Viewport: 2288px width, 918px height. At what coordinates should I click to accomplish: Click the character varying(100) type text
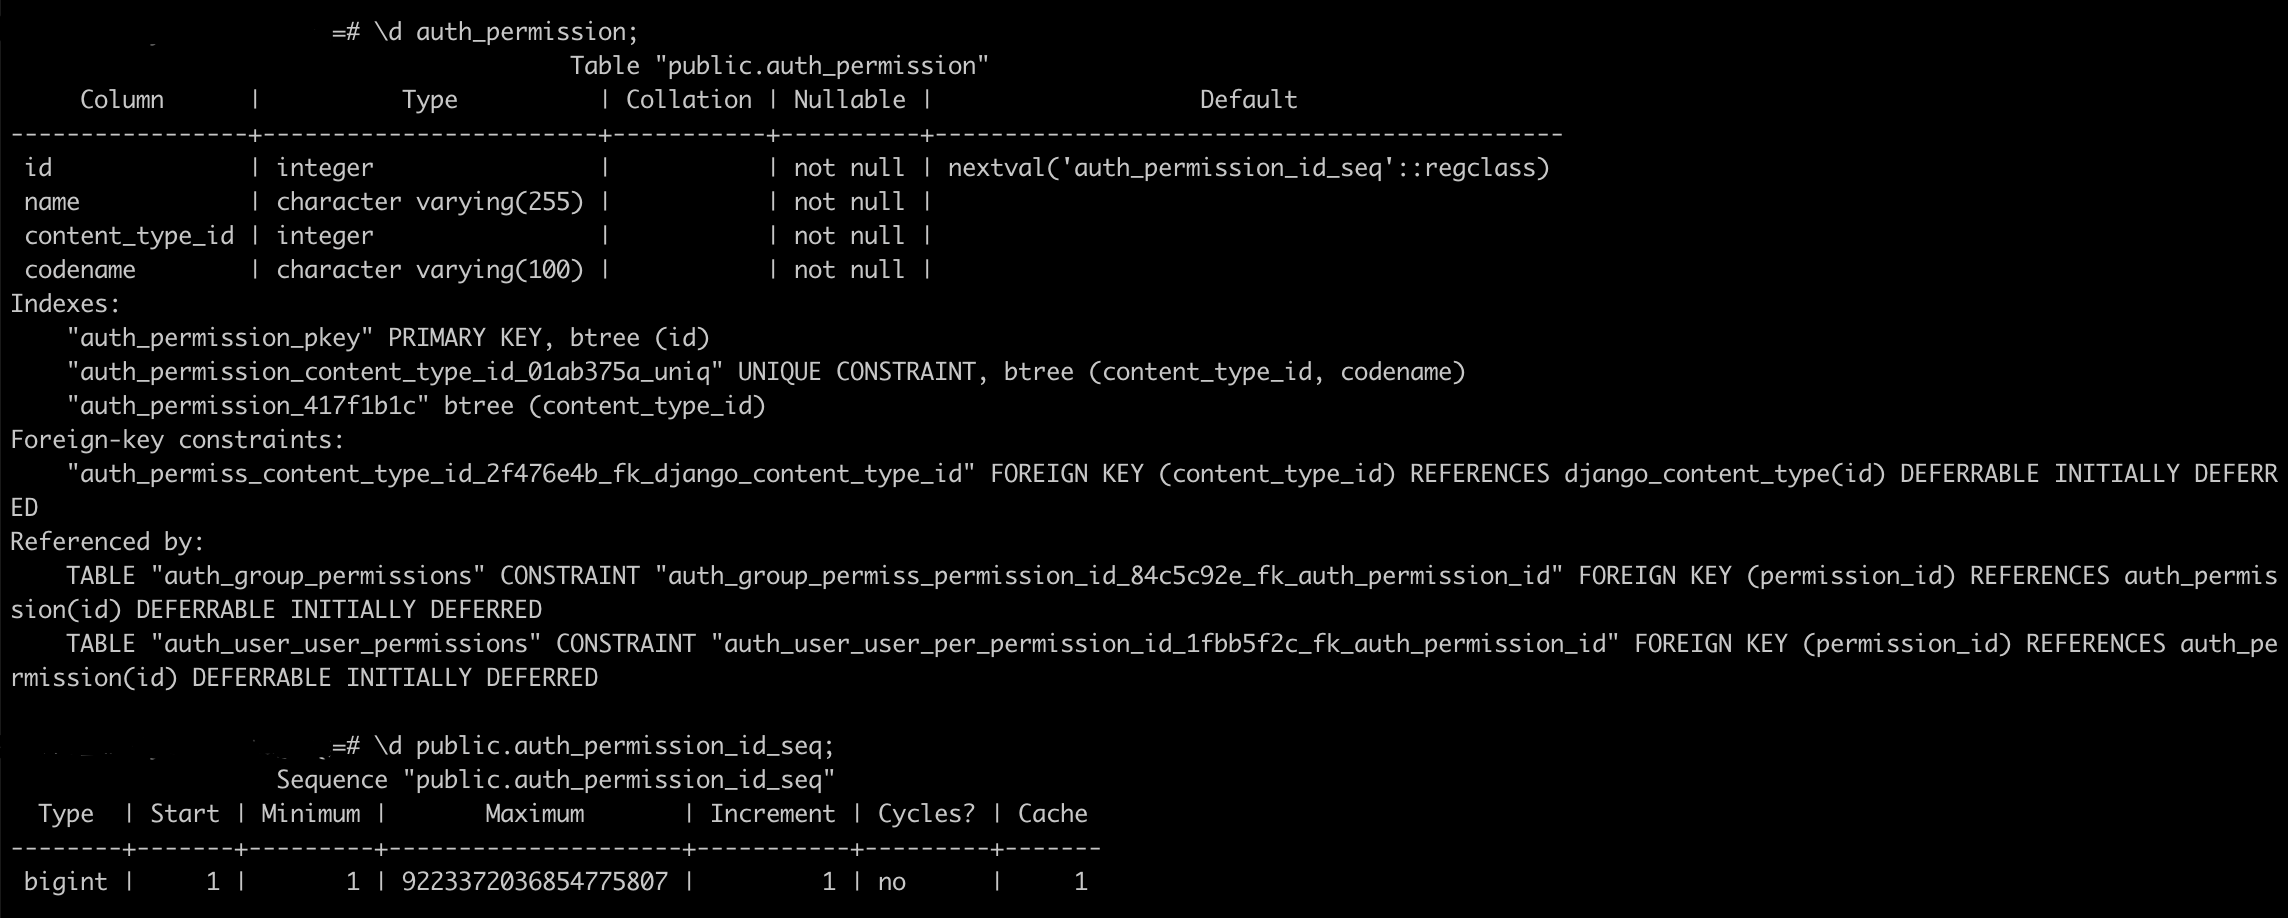point(430,270)
